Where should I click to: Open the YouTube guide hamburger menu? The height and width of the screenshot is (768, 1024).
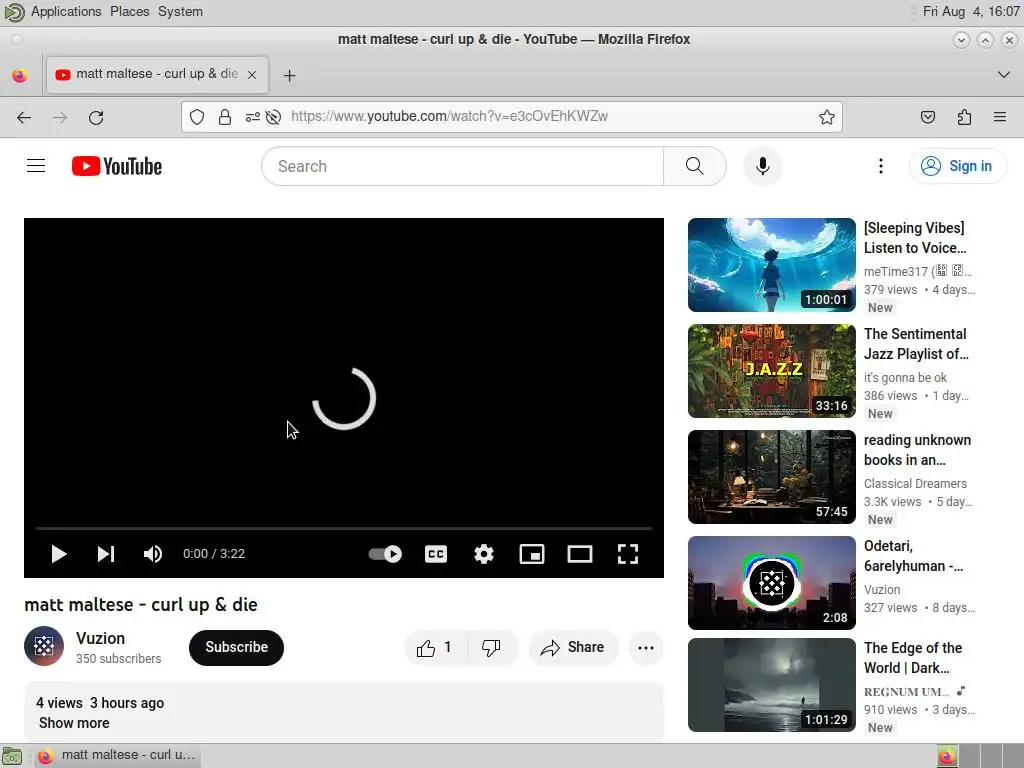coord(36,166)
